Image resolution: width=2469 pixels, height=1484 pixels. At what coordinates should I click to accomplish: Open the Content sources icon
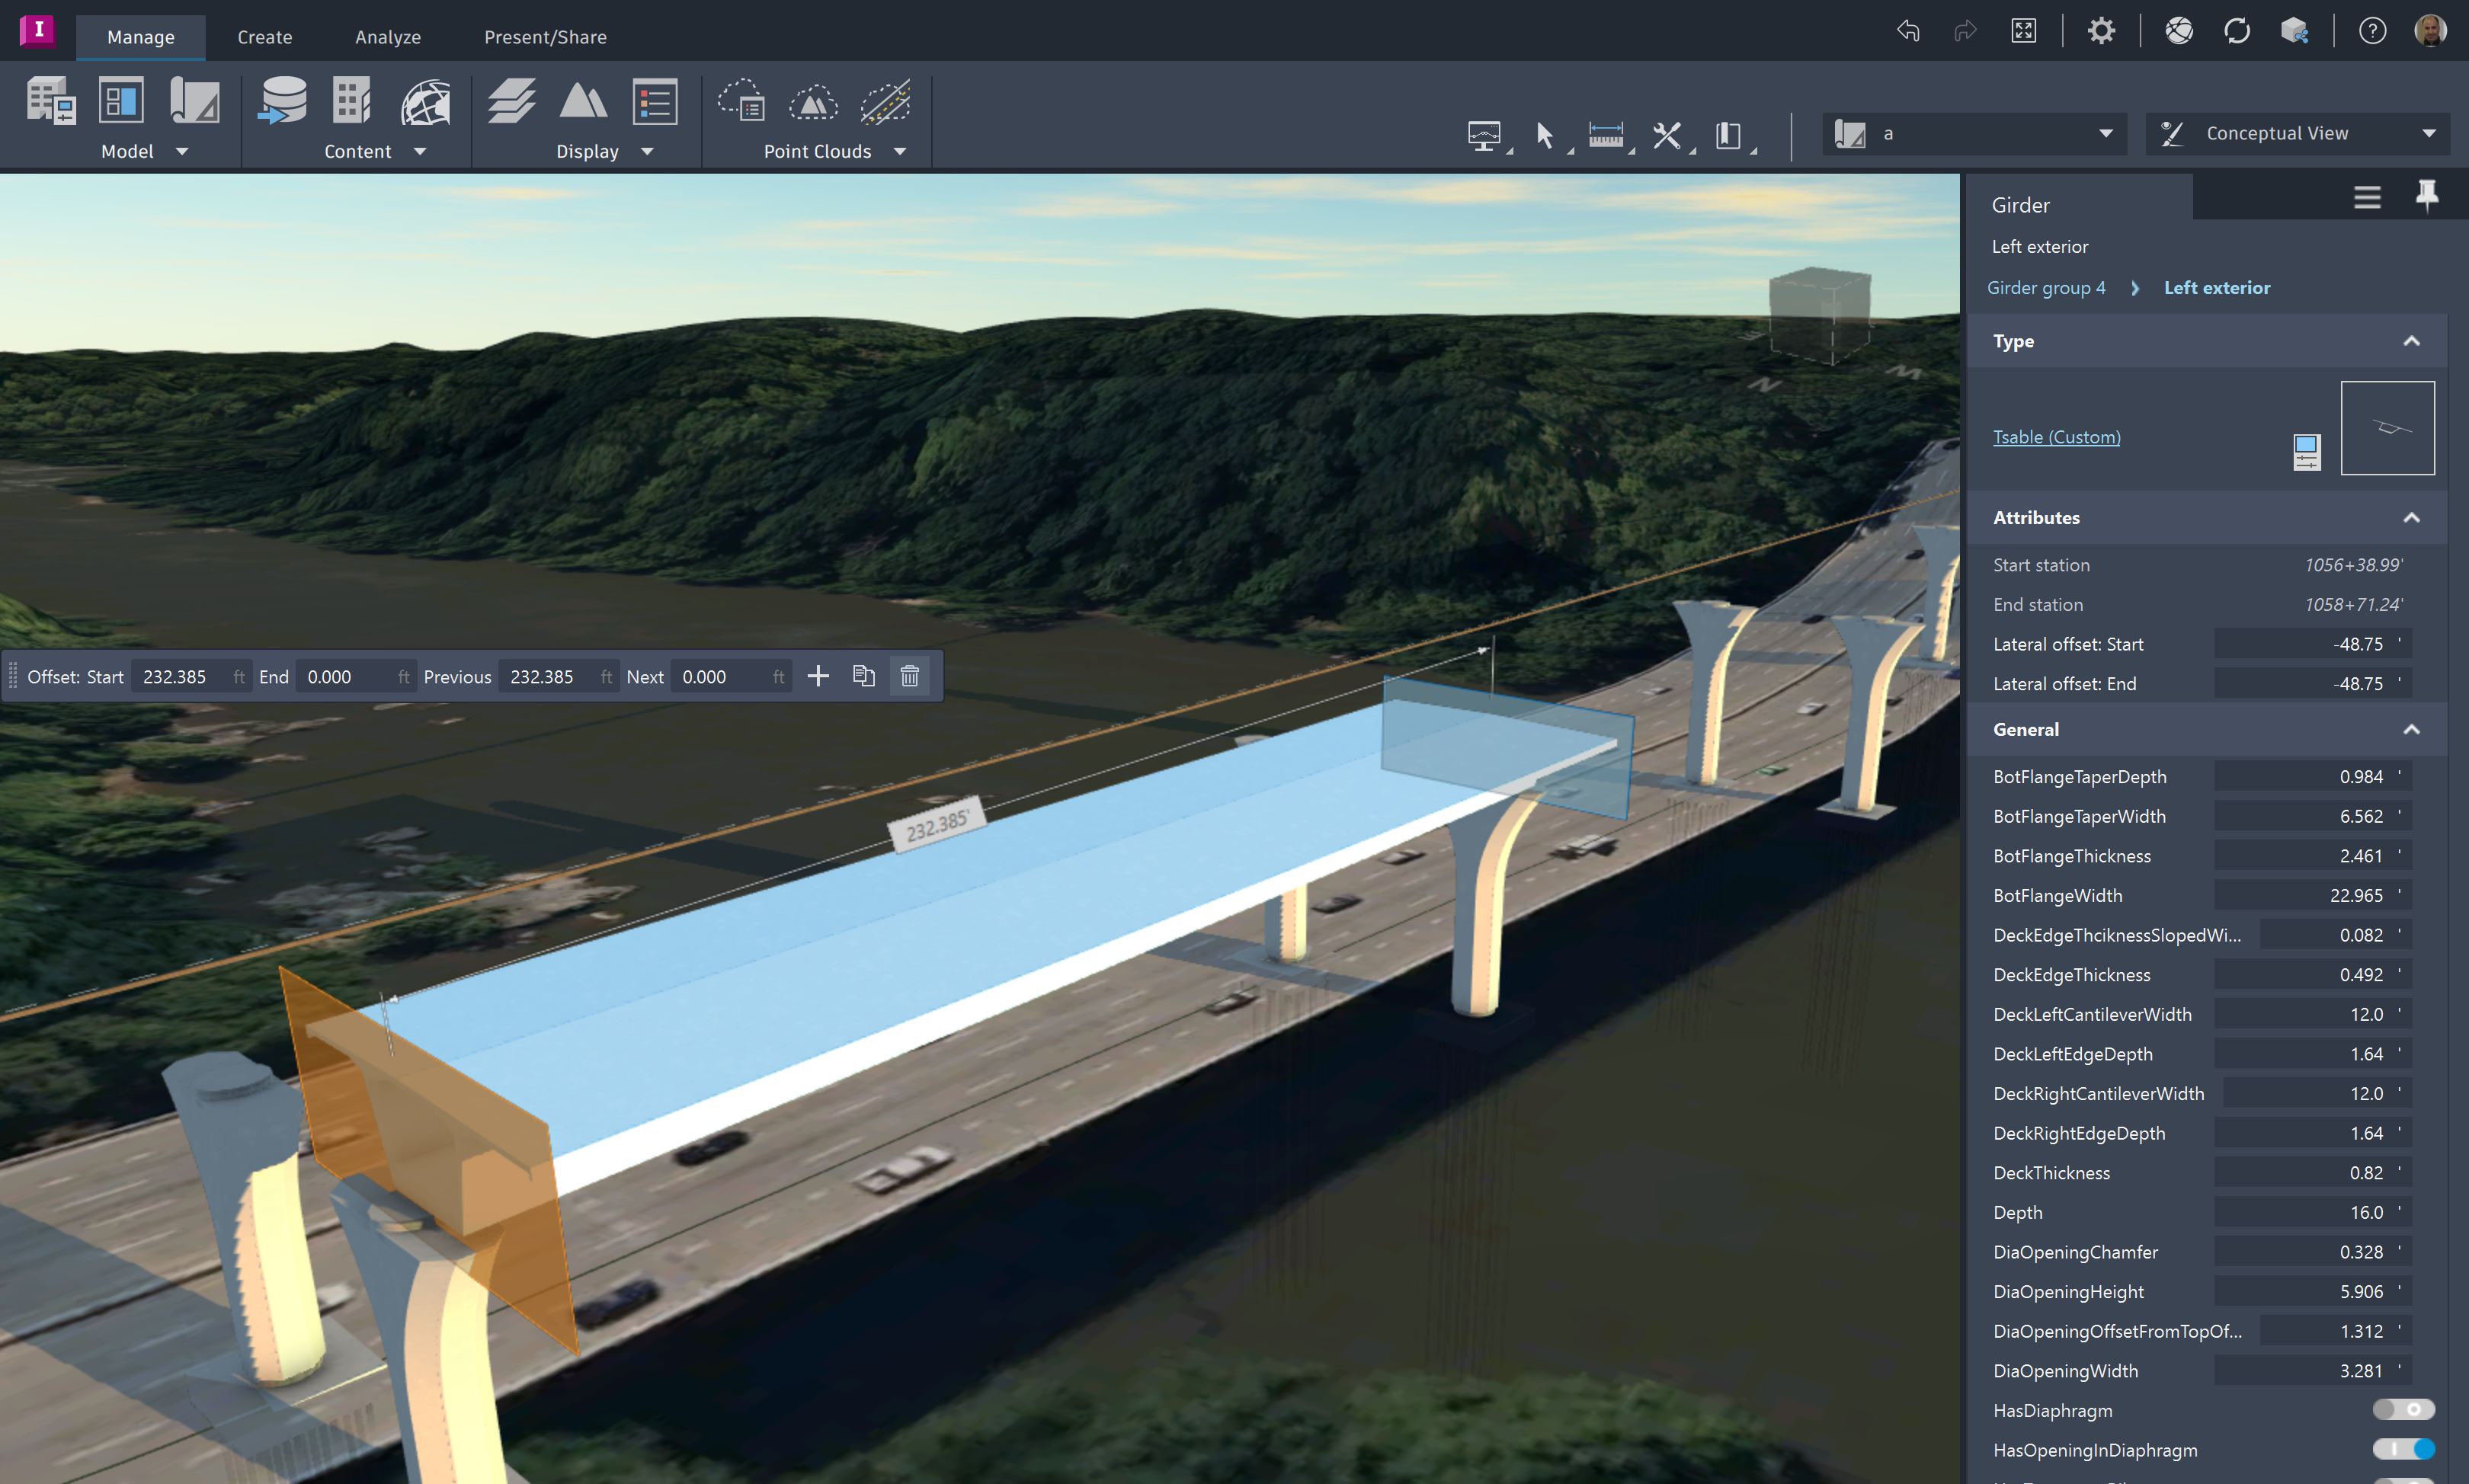point(284,100)
